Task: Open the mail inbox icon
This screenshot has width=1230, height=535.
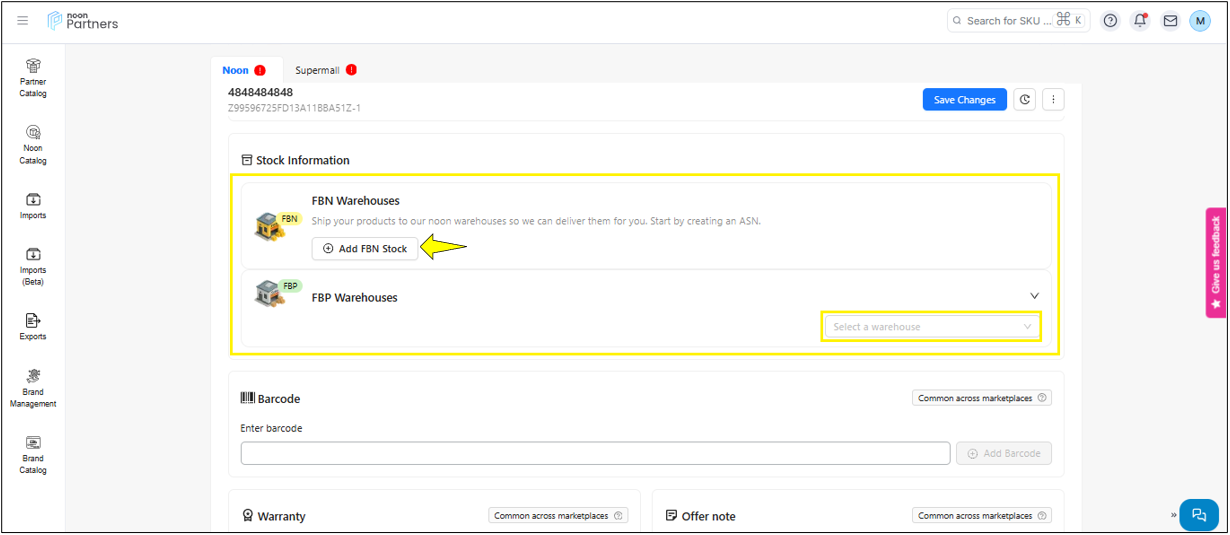Action: point(1169,21)
